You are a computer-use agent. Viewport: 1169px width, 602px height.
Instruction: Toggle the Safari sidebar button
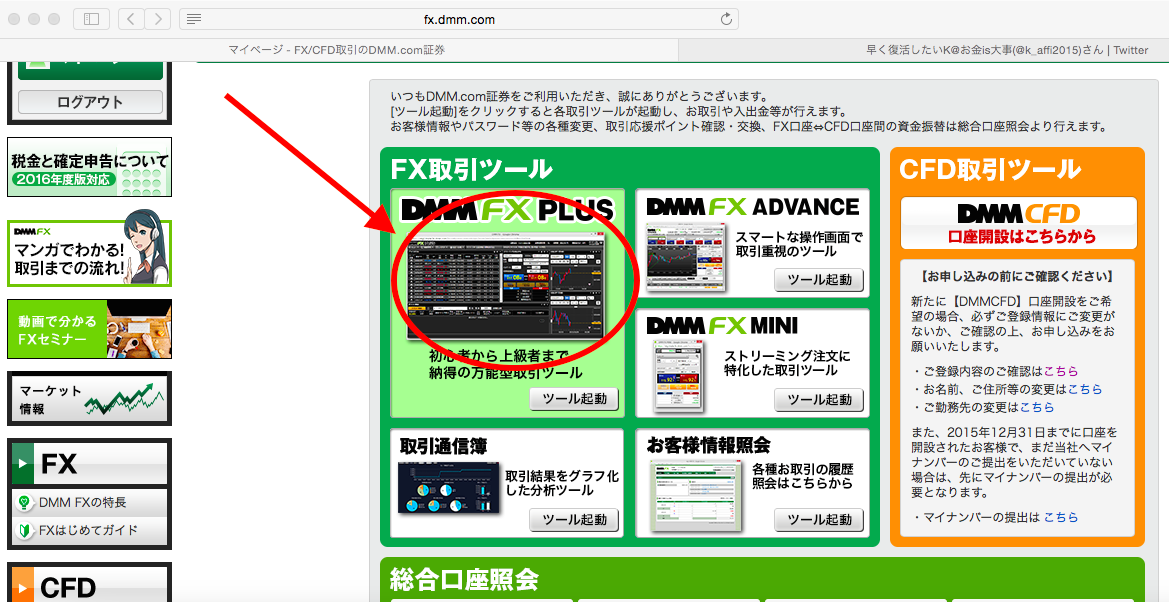(92, 19)
